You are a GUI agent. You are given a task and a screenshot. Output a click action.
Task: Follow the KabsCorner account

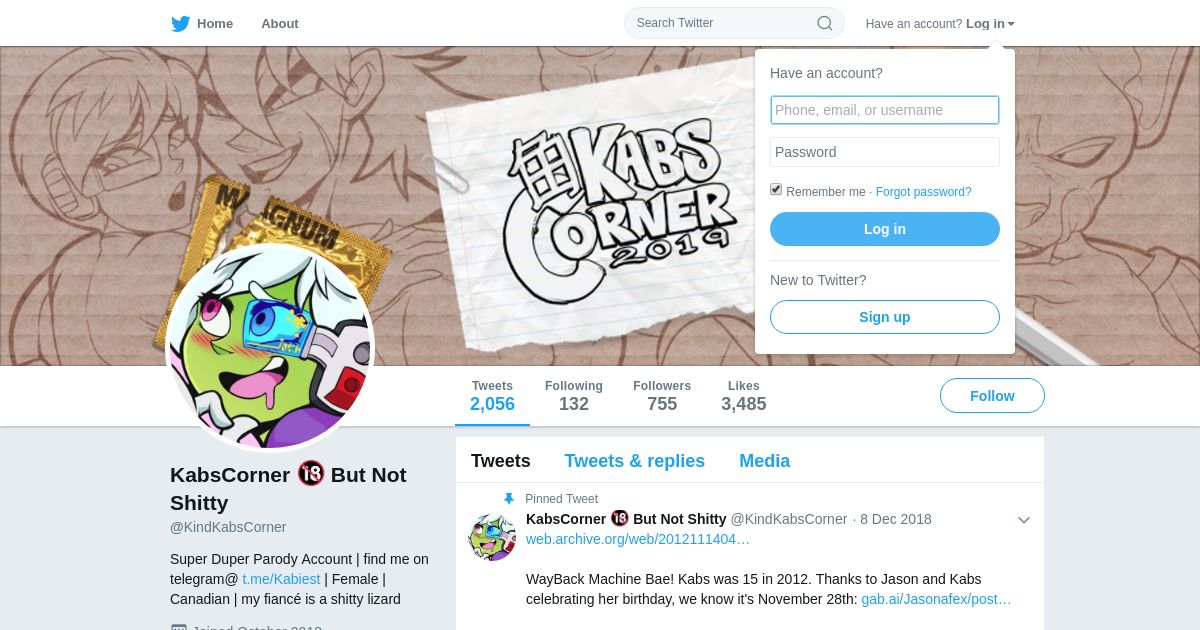(992, 396)
